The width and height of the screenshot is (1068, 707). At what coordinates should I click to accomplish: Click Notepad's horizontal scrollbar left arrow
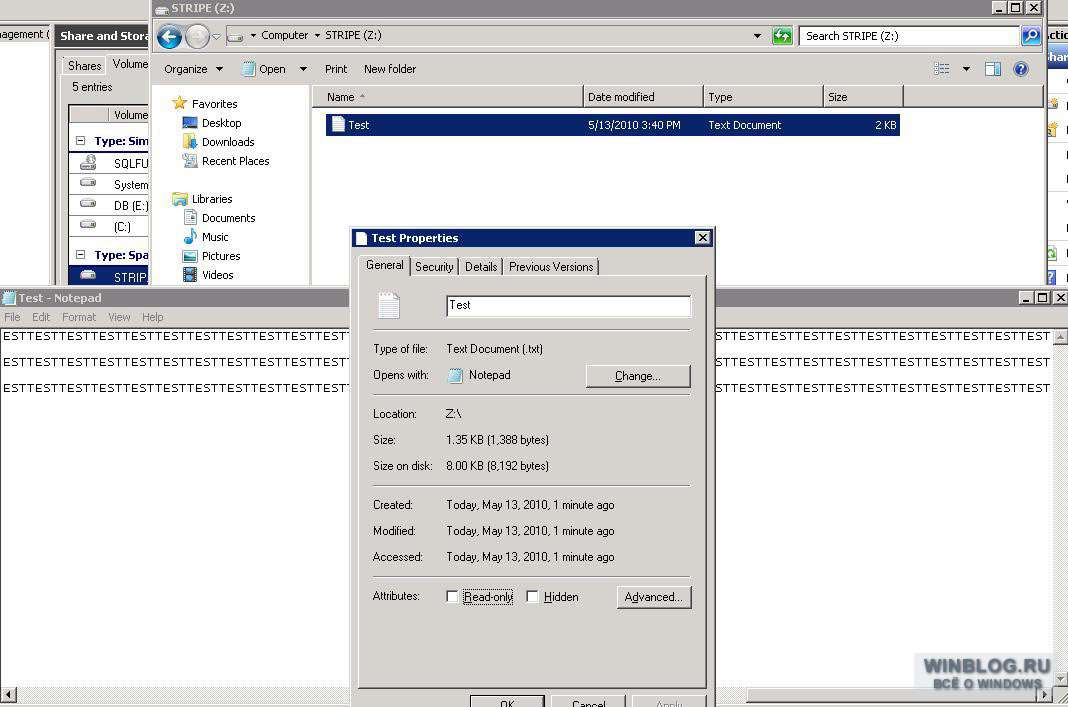click(x=8, y=695)
